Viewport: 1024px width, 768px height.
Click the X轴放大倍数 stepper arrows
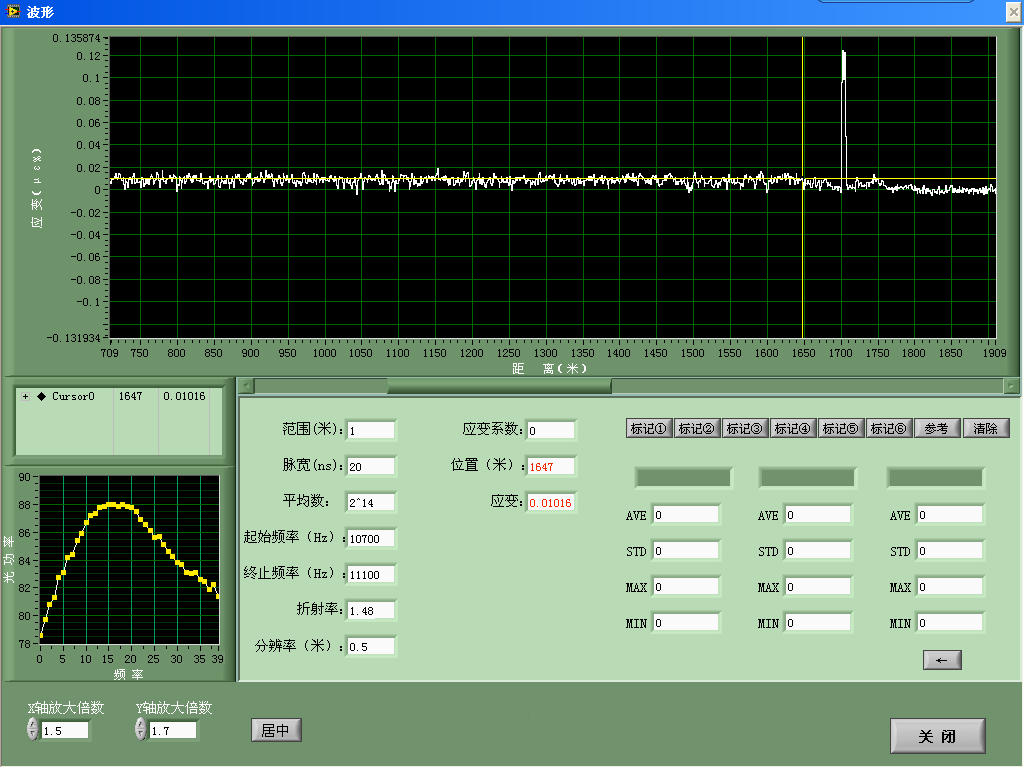[x=33, y=729]
